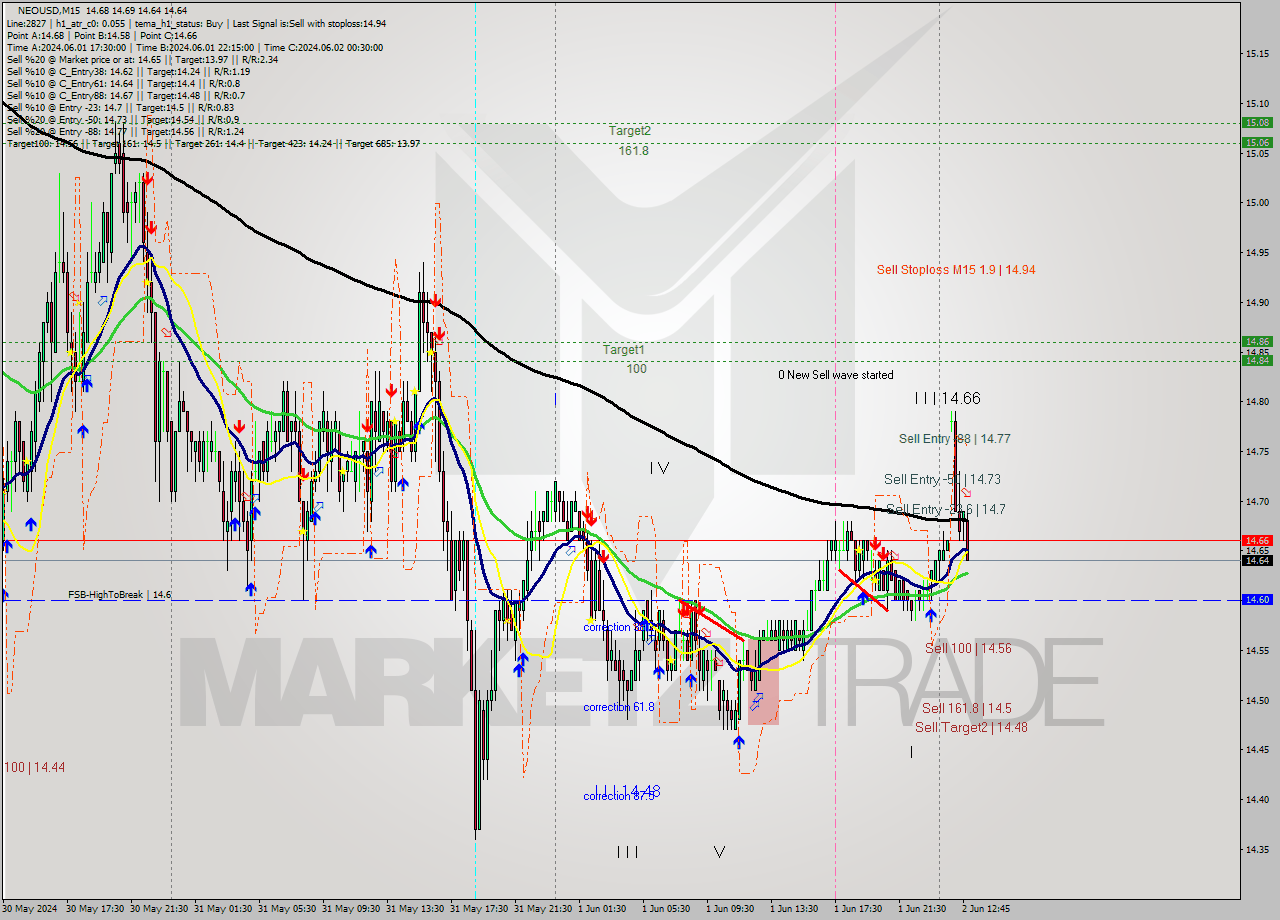Click the '0 New Sell wave started' annotation

(836, 375)
